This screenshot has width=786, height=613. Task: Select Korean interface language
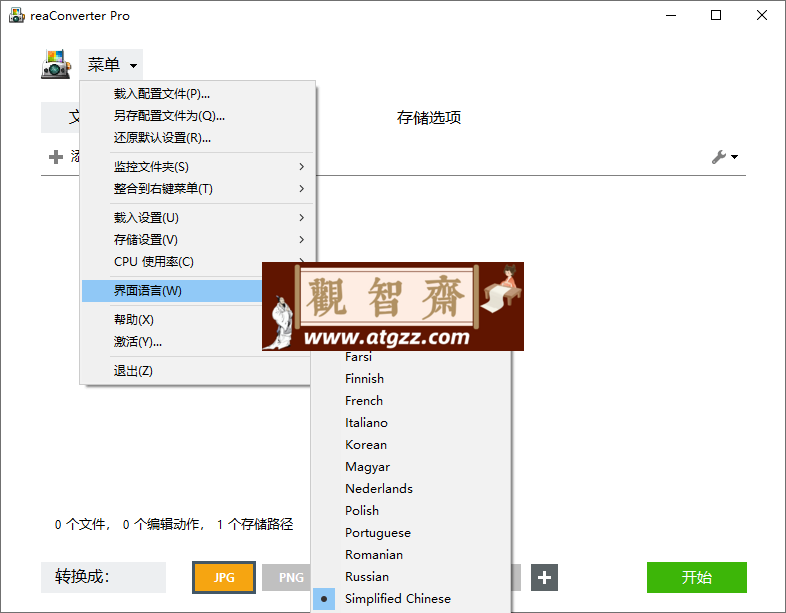pyautogui.click(x=411, y=445)
